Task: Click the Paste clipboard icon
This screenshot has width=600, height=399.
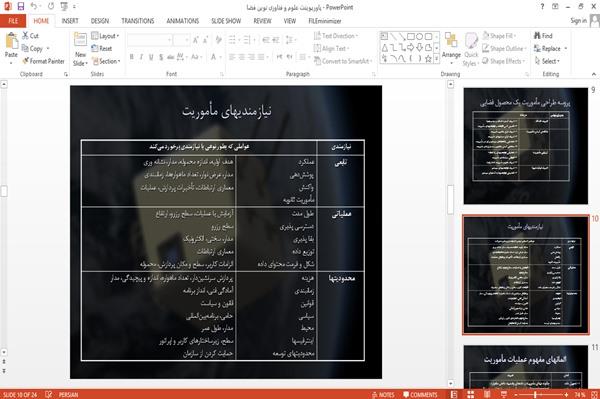Action: [11, 41]
